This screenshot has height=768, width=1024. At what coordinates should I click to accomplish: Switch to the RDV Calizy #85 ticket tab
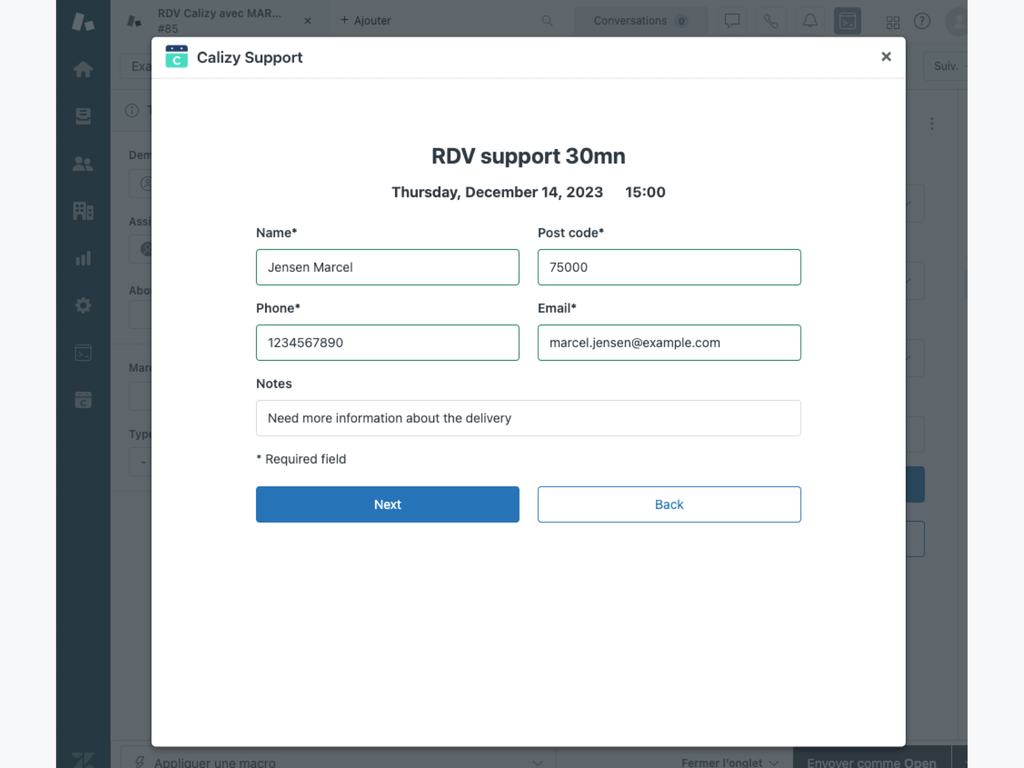(x=218, y=21)
